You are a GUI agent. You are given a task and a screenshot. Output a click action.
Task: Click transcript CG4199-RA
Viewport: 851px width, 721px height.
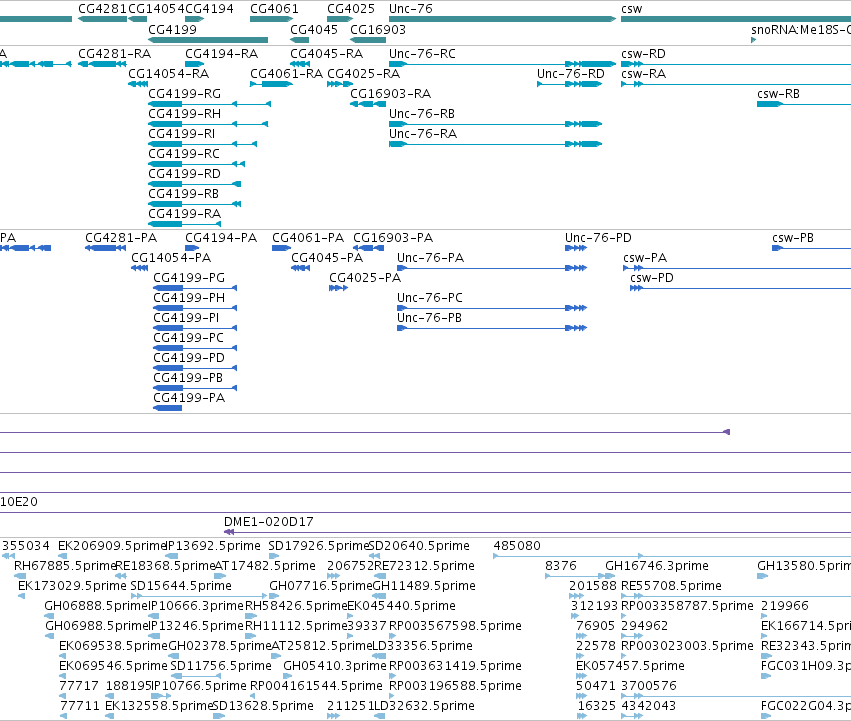(x=185, y=224)
